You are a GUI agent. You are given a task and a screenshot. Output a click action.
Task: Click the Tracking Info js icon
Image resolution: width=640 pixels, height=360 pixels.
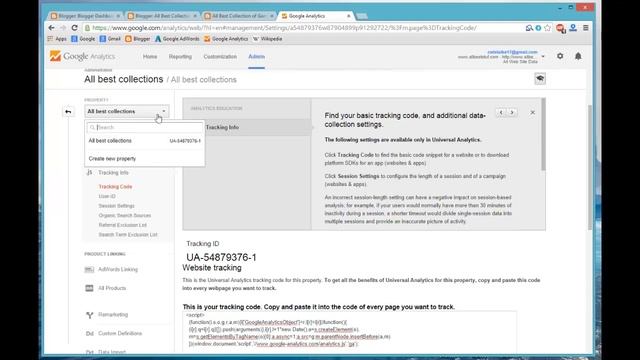pos(89,173)
